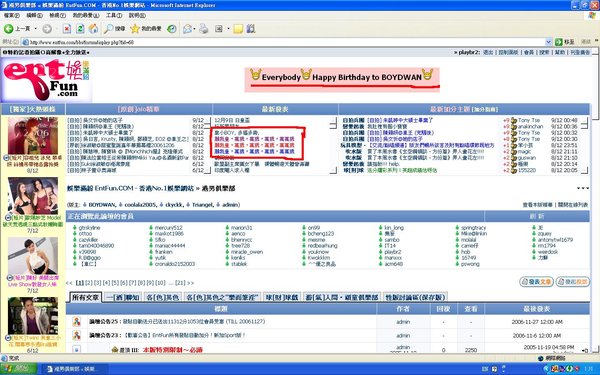Click the 退出 logout link
This screenshot has width=600, height=375.
tap(488, 52)
